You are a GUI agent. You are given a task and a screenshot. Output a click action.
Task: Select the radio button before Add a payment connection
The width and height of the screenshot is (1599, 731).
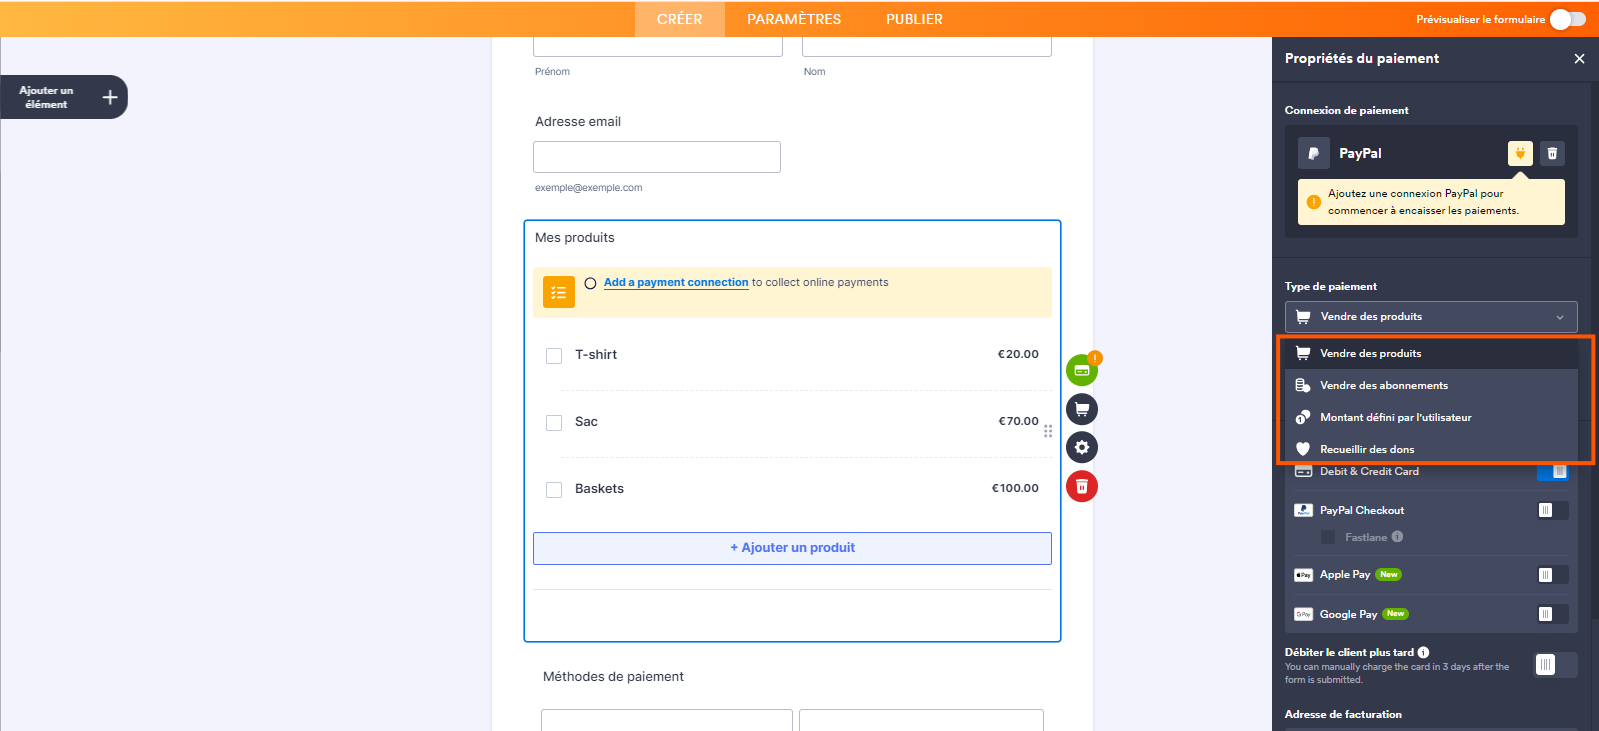[590, 283]
